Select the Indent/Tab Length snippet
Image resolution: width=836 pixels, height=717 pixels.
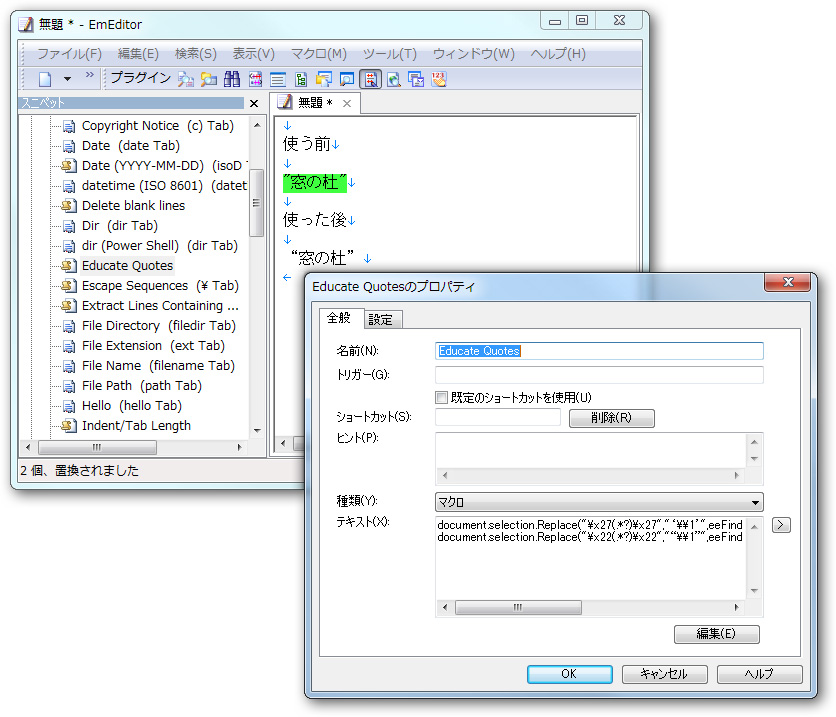point(136,425)
